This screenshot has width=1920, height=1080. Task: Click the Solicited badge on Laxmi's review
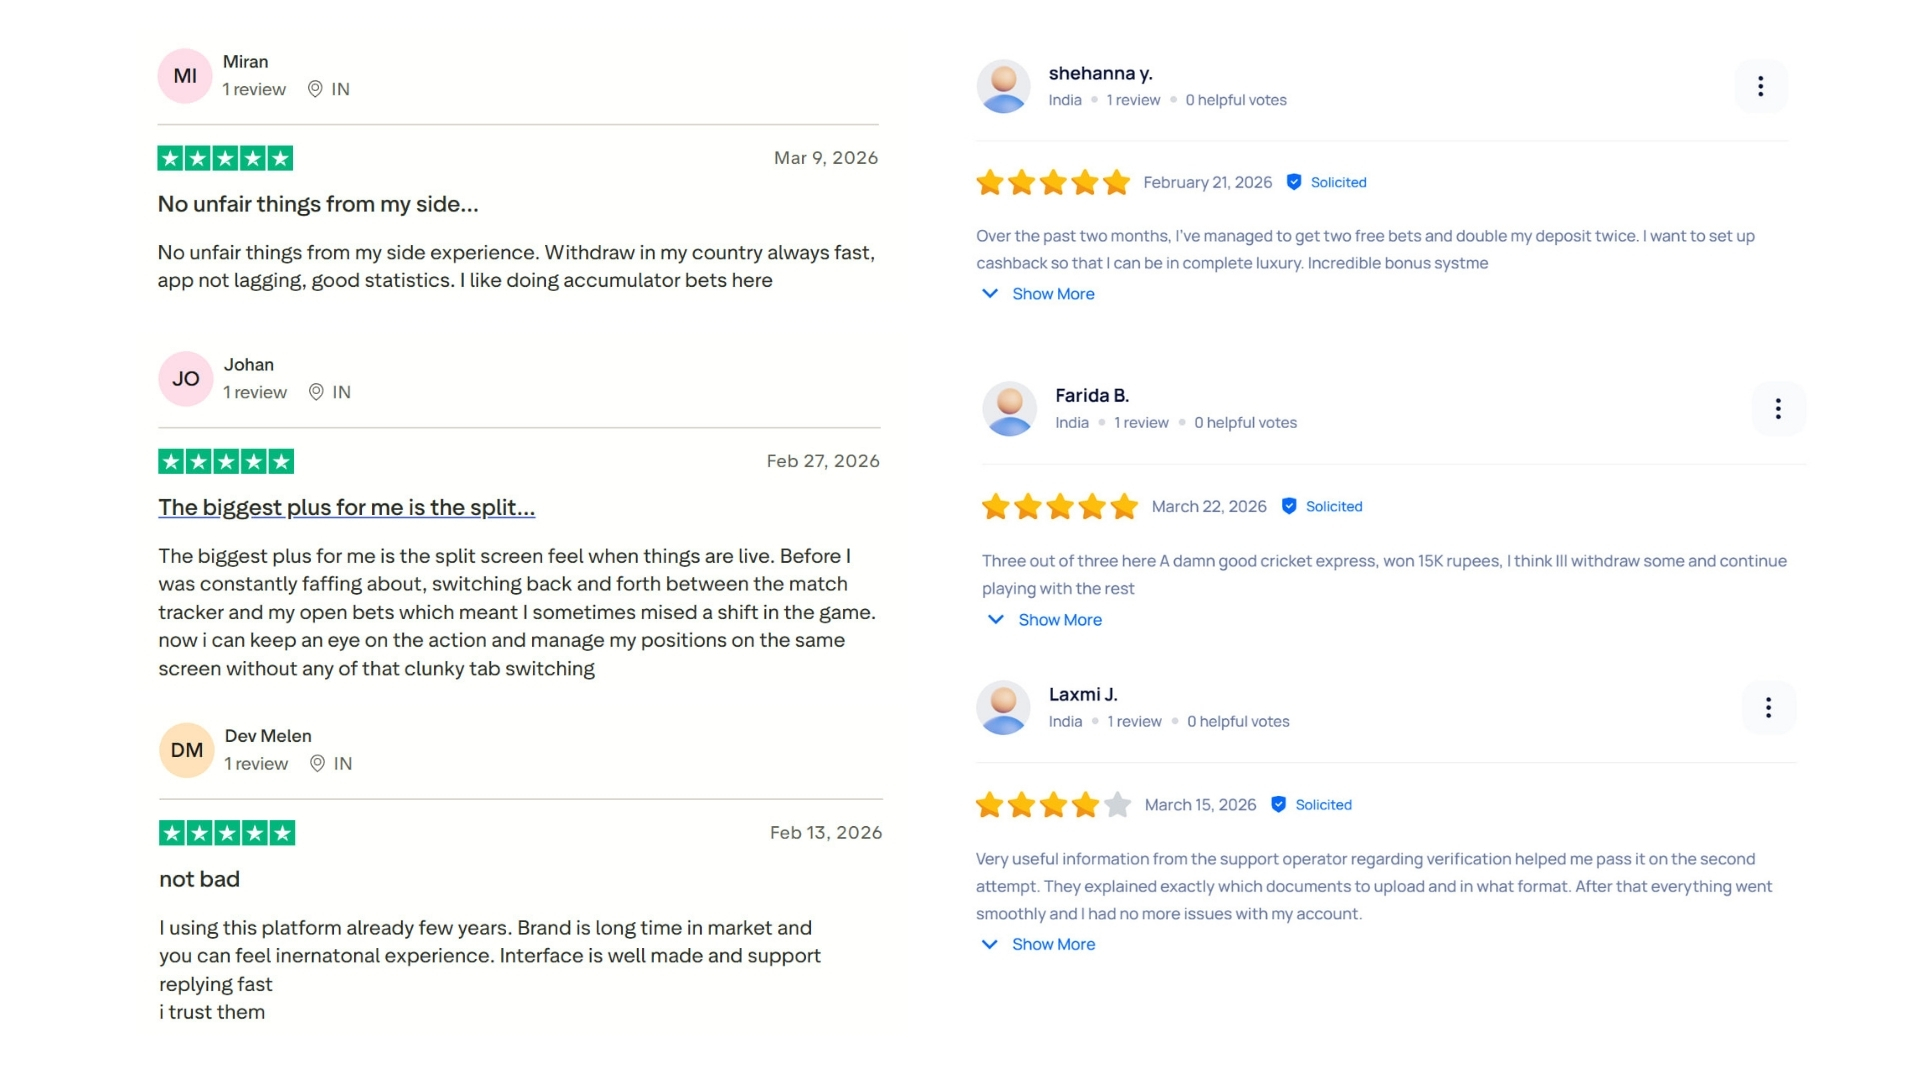pos(1311,804)
